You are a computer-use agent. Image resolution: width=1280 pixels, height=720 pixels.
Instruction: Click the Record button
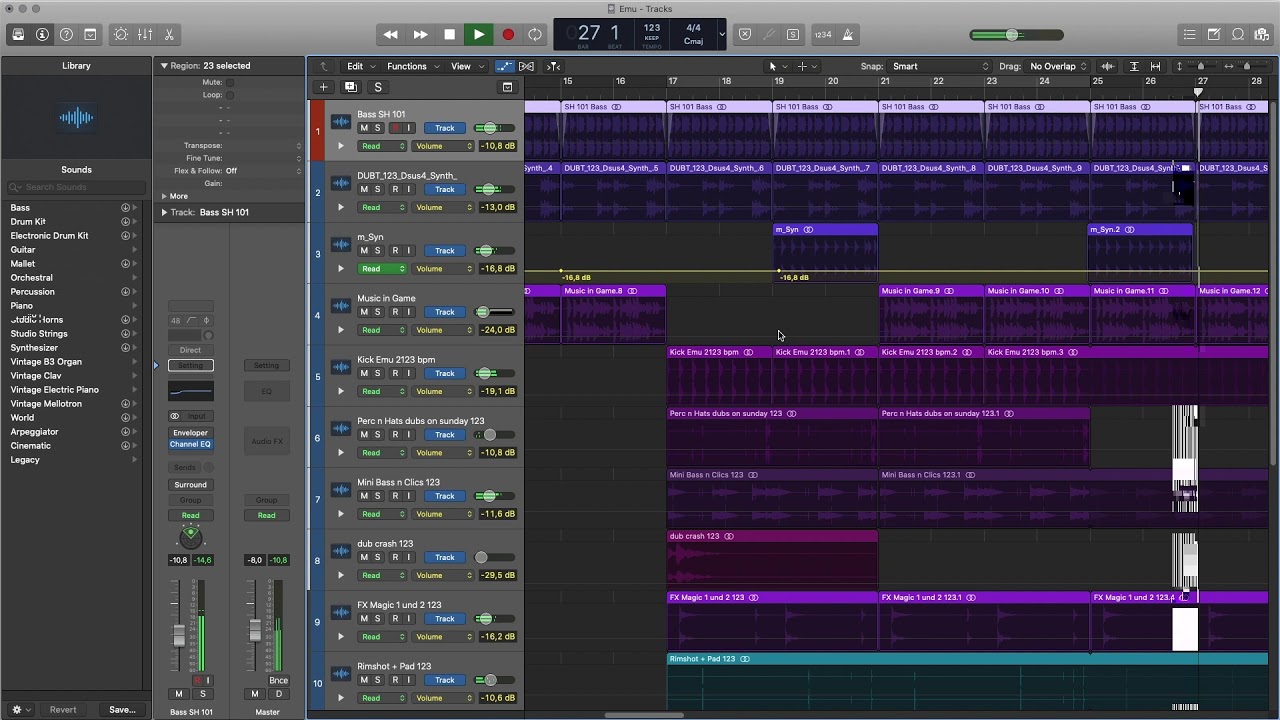(x=507, y=35)
